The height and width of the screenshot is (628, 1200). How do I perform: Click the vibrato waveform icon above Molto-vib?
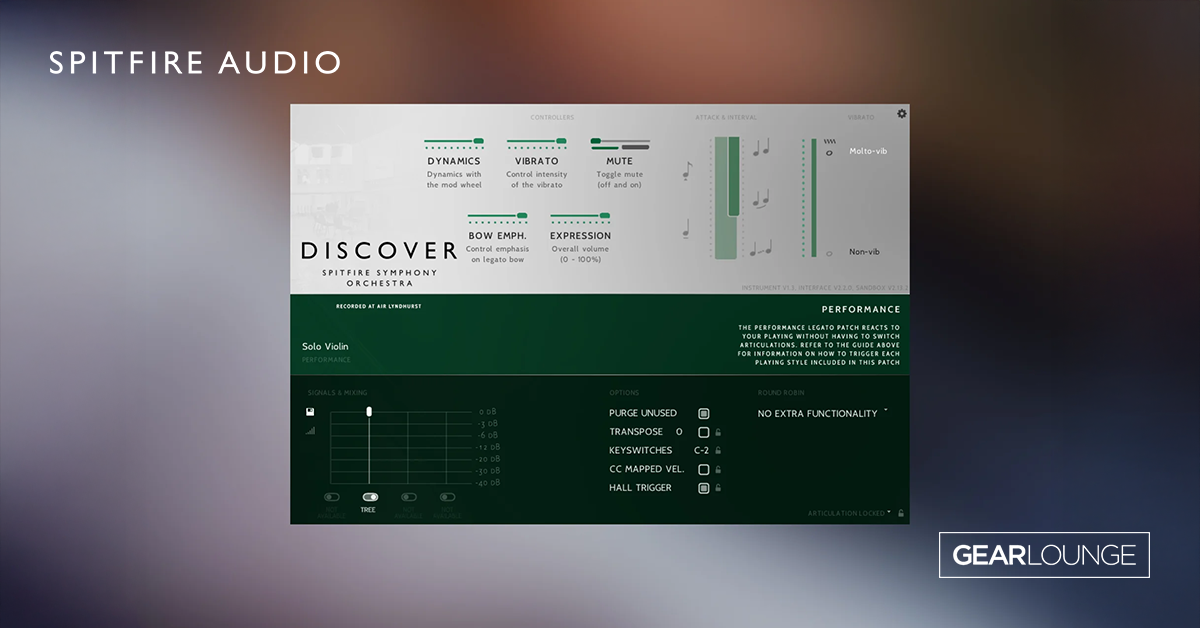(829, 141)
